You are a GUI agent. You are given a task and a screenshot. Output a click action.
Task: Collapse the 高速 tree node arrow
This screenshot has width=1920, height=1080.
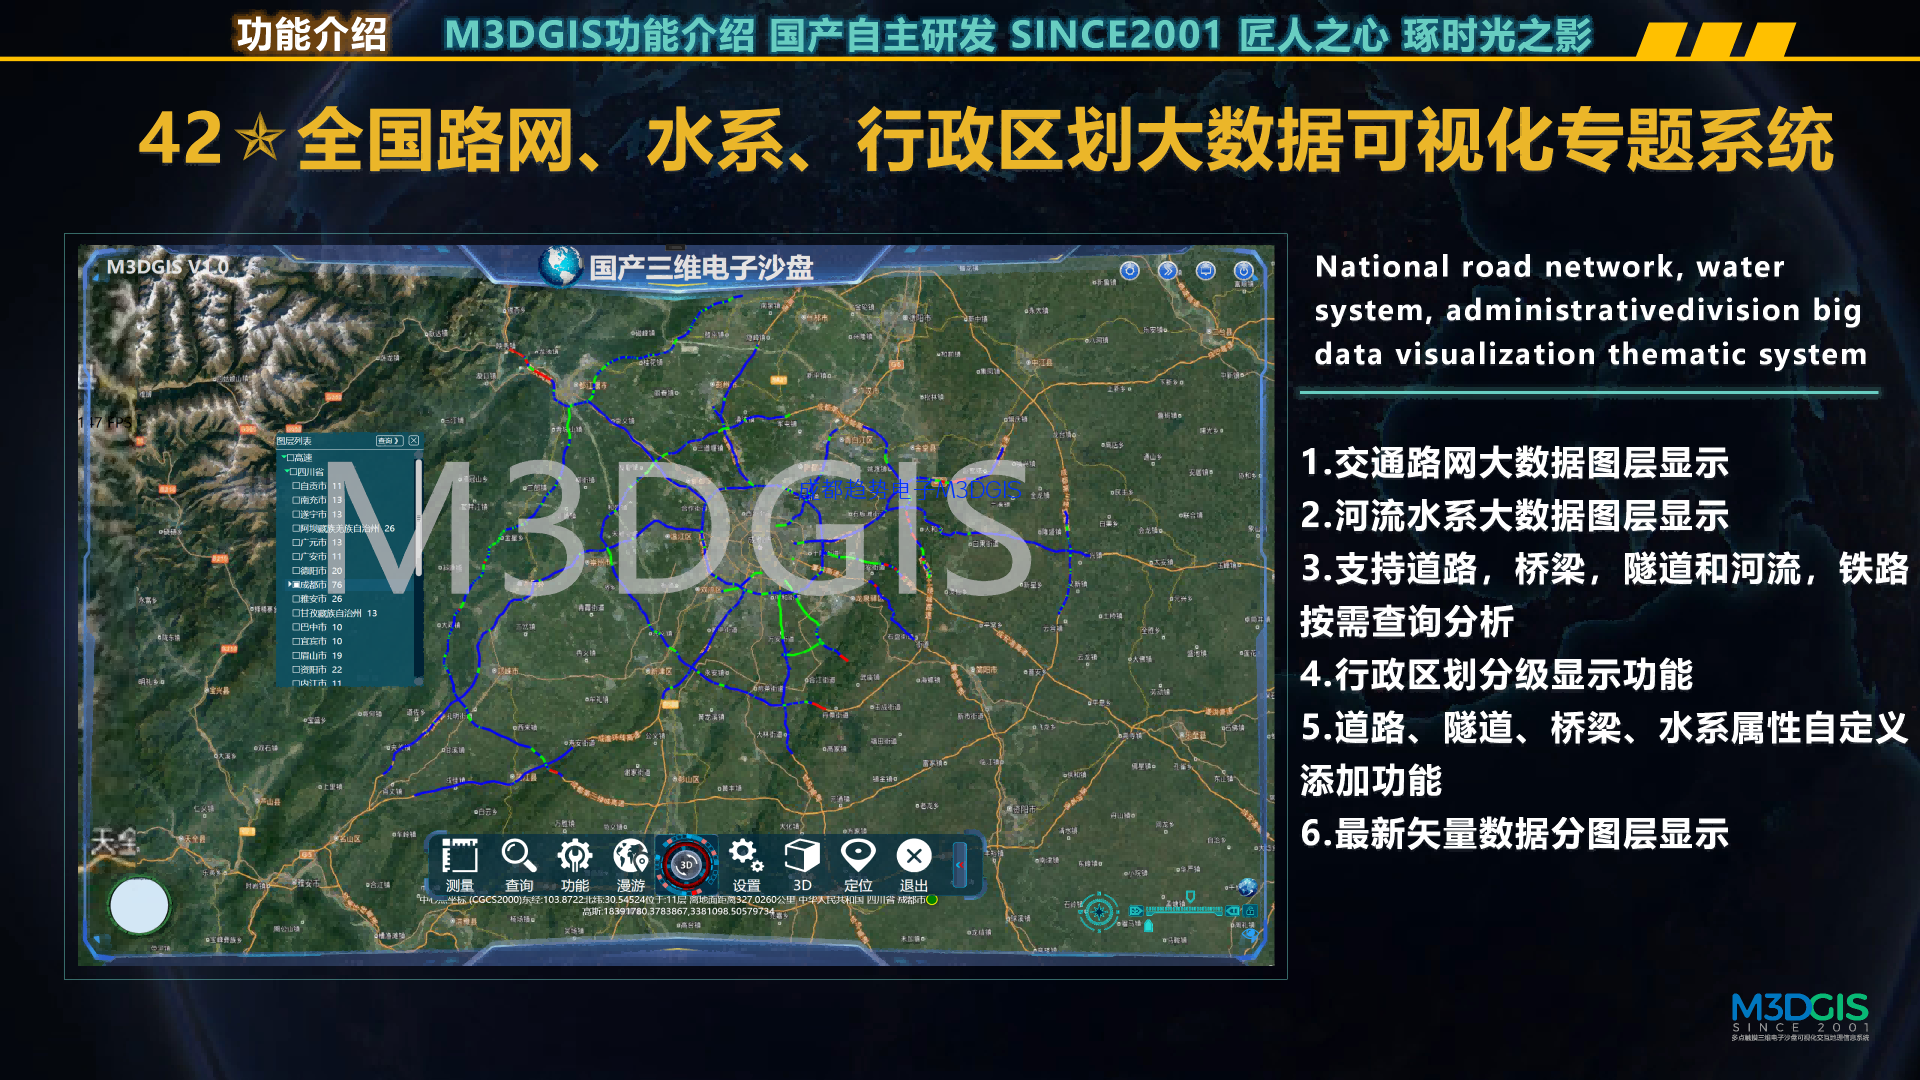[283, 457]
